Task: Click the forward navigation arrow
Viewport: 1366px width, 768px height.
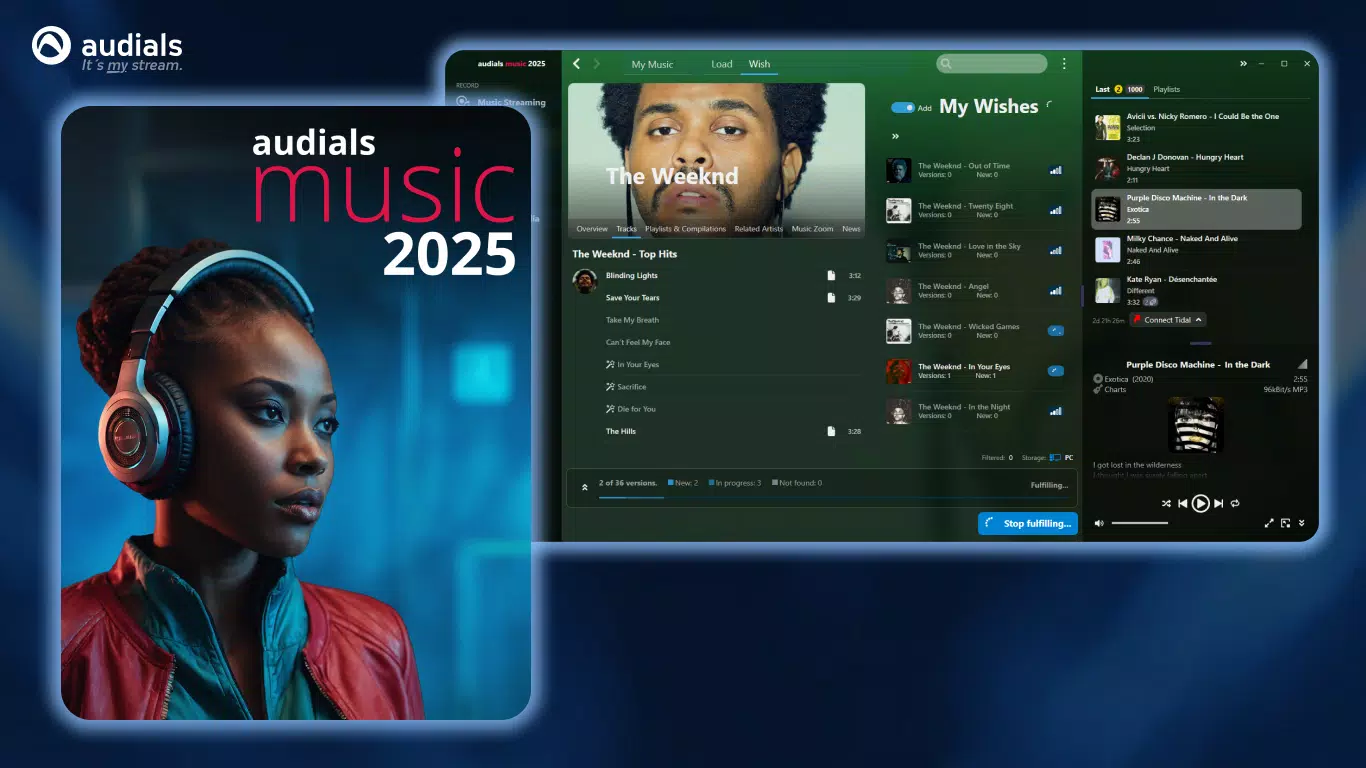Action: pos(597,64)
